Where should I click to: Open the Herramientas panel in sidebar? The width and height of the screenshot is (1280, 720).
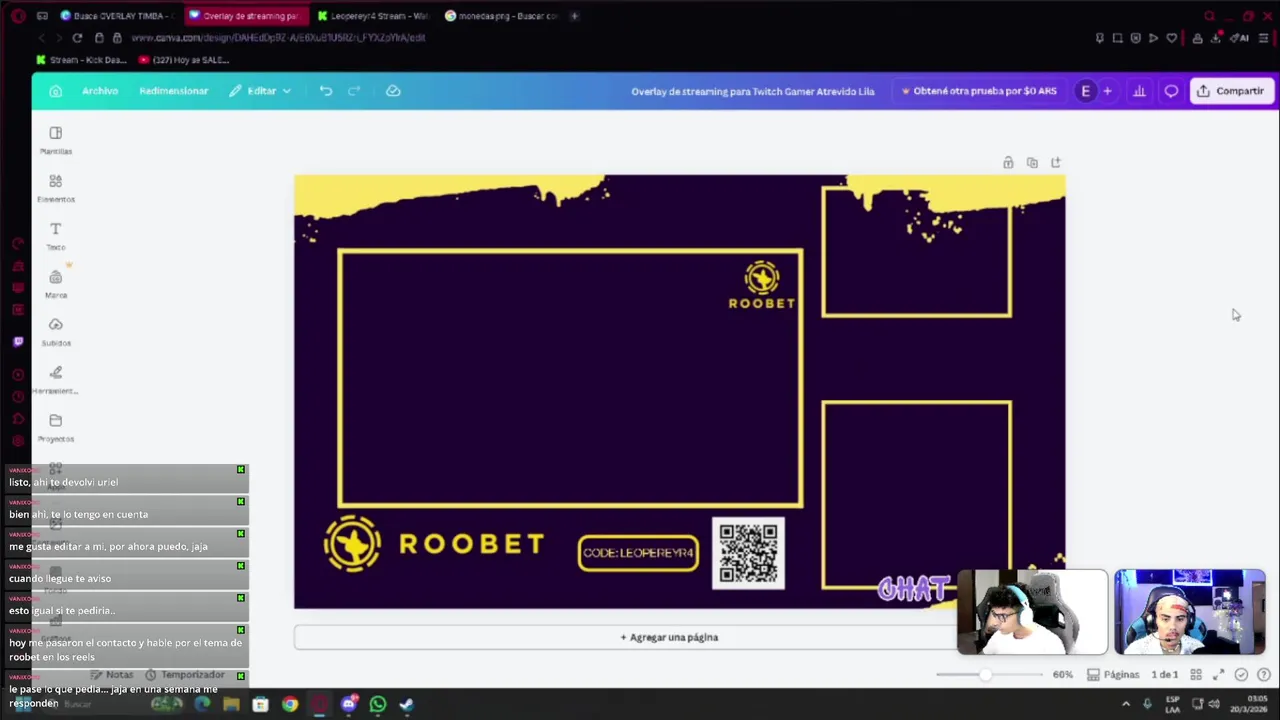tap(56, 380)
